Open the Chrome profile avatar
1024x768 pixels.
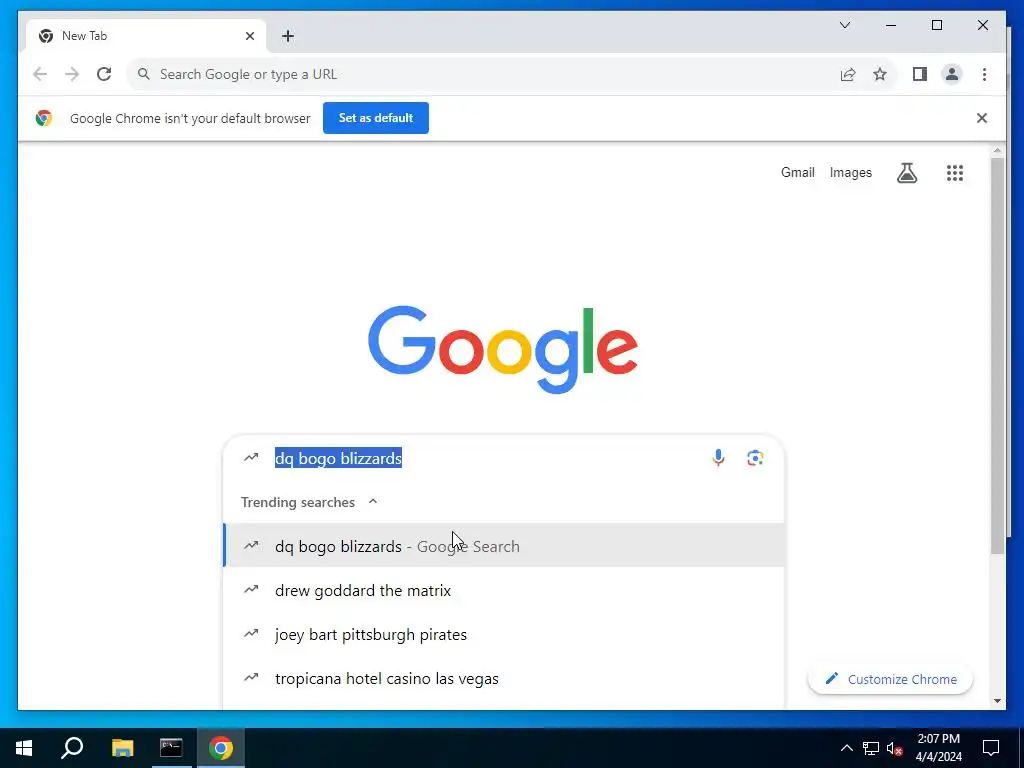coord(952,74)
